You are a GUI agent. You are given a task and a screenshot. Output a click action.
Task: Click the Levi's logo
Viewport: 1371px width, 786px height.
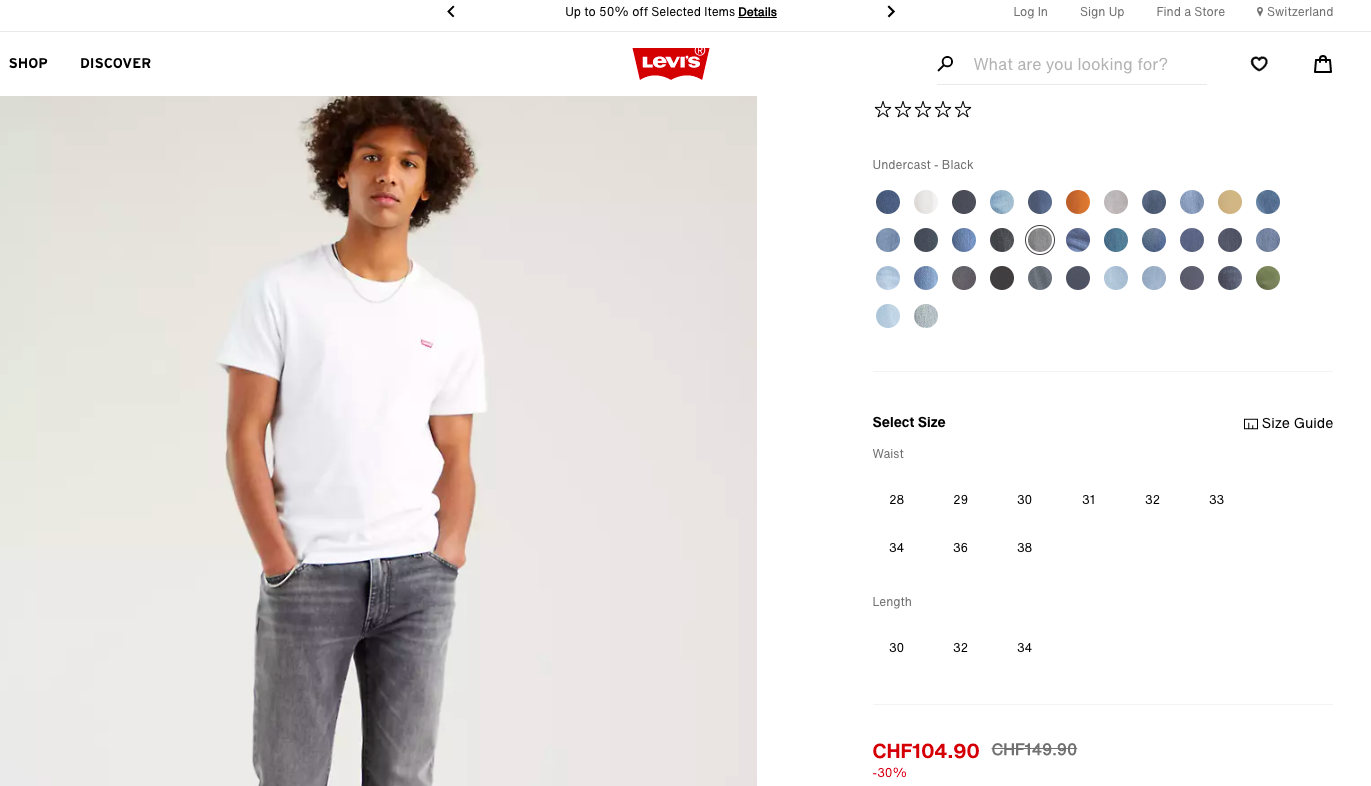coord(671,63)
